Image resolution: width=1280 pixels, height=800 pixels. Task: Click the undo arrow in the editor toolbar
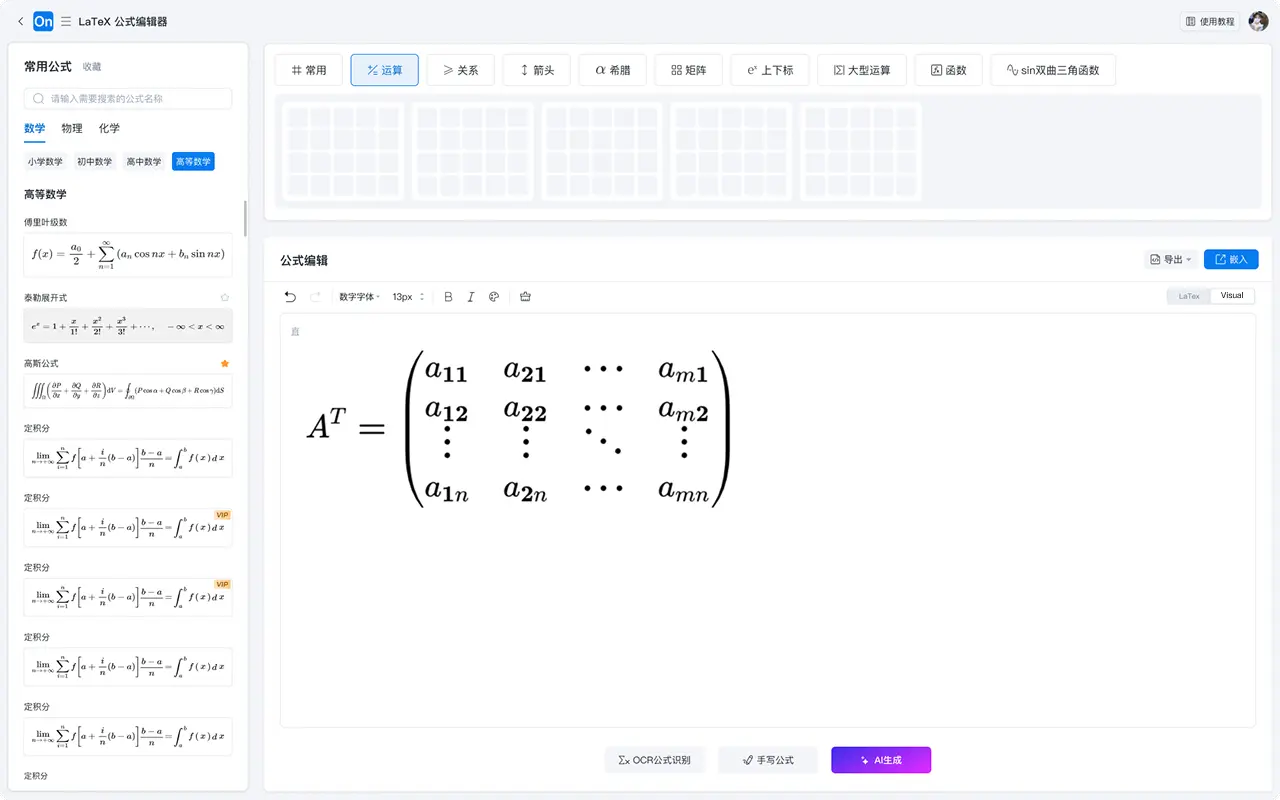click(291, 296)
